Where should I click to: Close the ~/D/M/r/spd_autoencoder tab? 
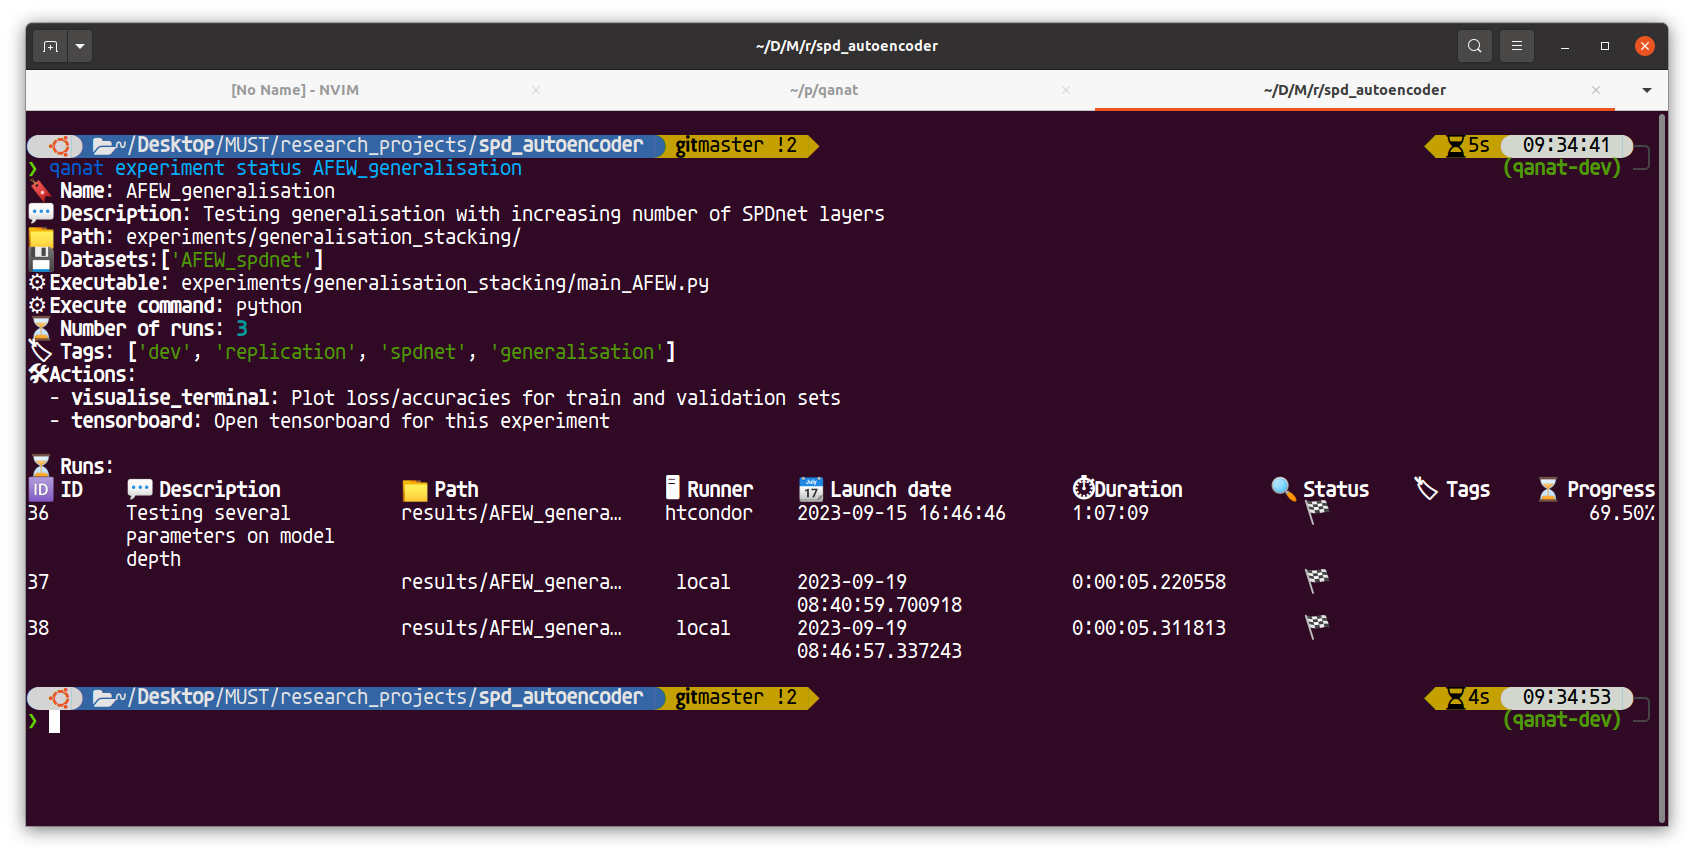[x=1596, y=90]
